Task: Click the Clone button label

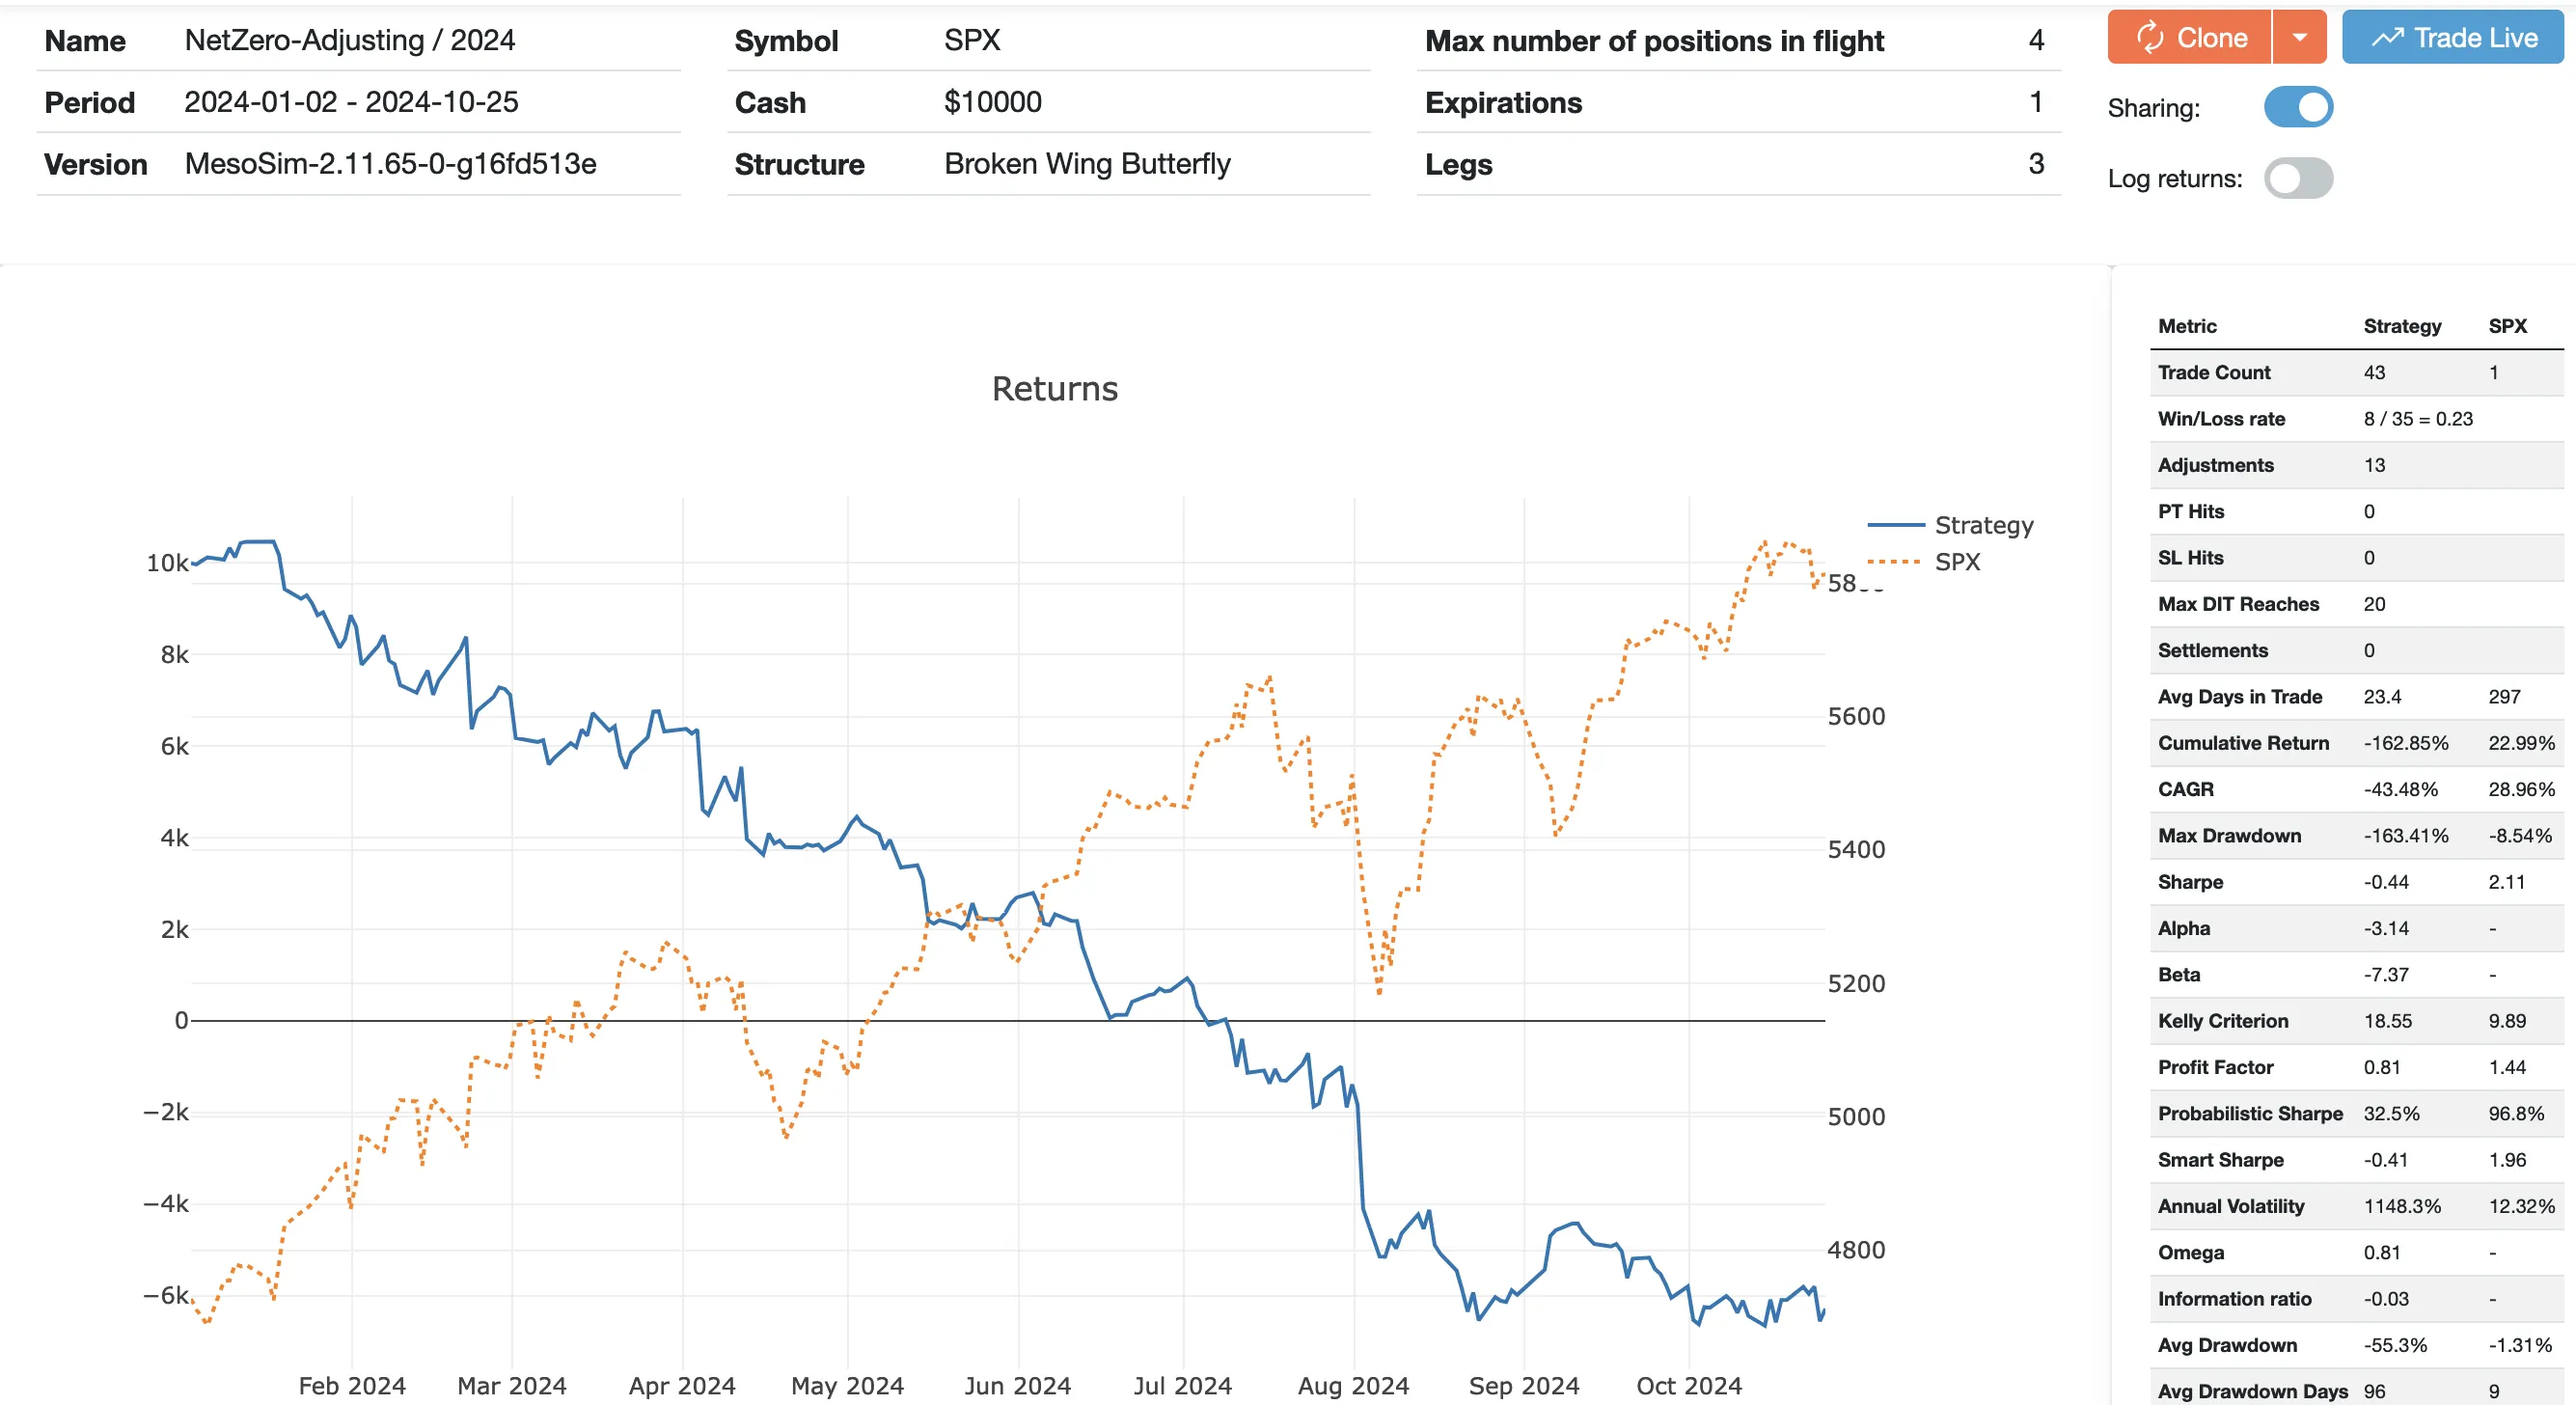Action: [x=2212, y=38]
